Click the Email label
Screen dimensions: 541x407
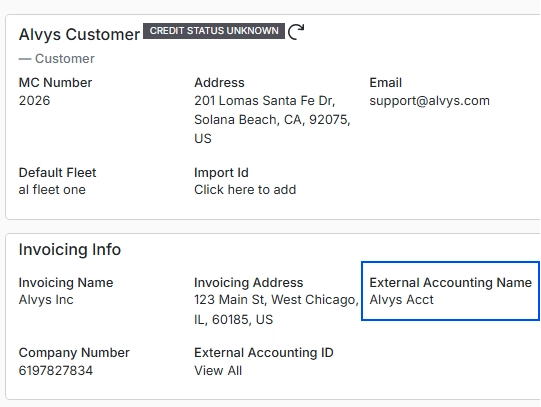(385, 83)
